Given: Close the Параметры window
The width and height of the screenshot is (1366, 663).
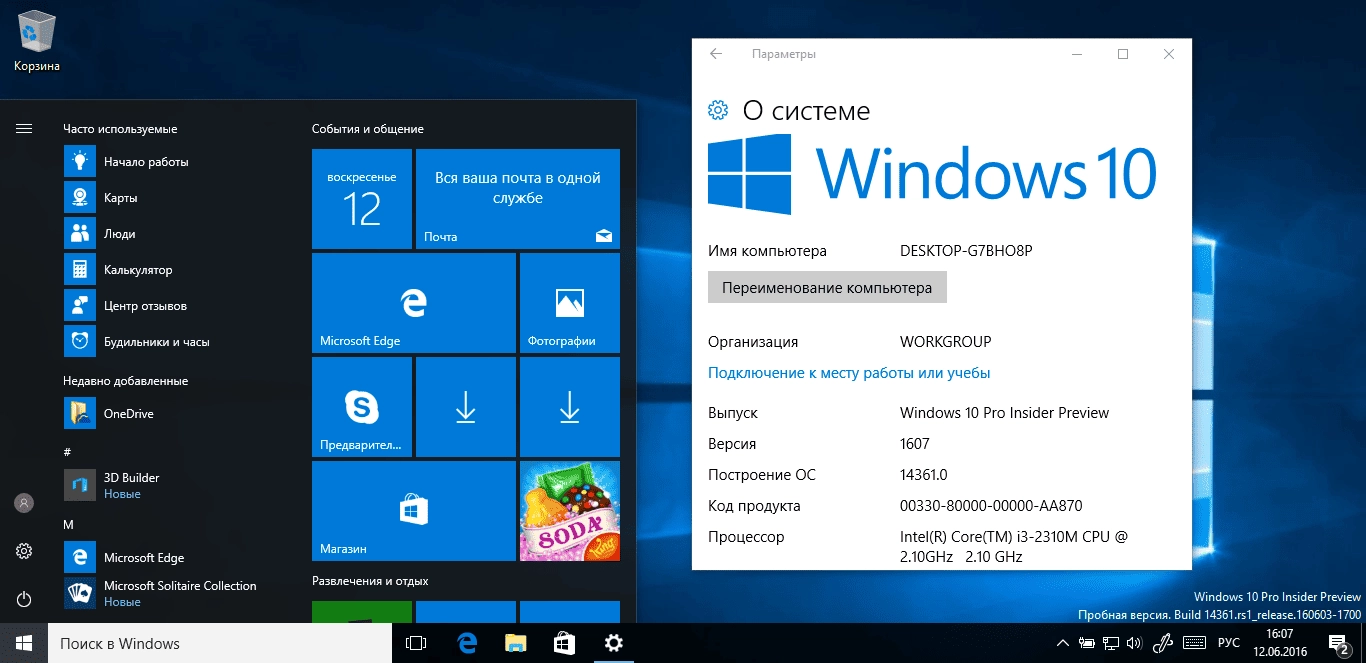Looking at the screenshot, I should click(x=1169, y=54).
